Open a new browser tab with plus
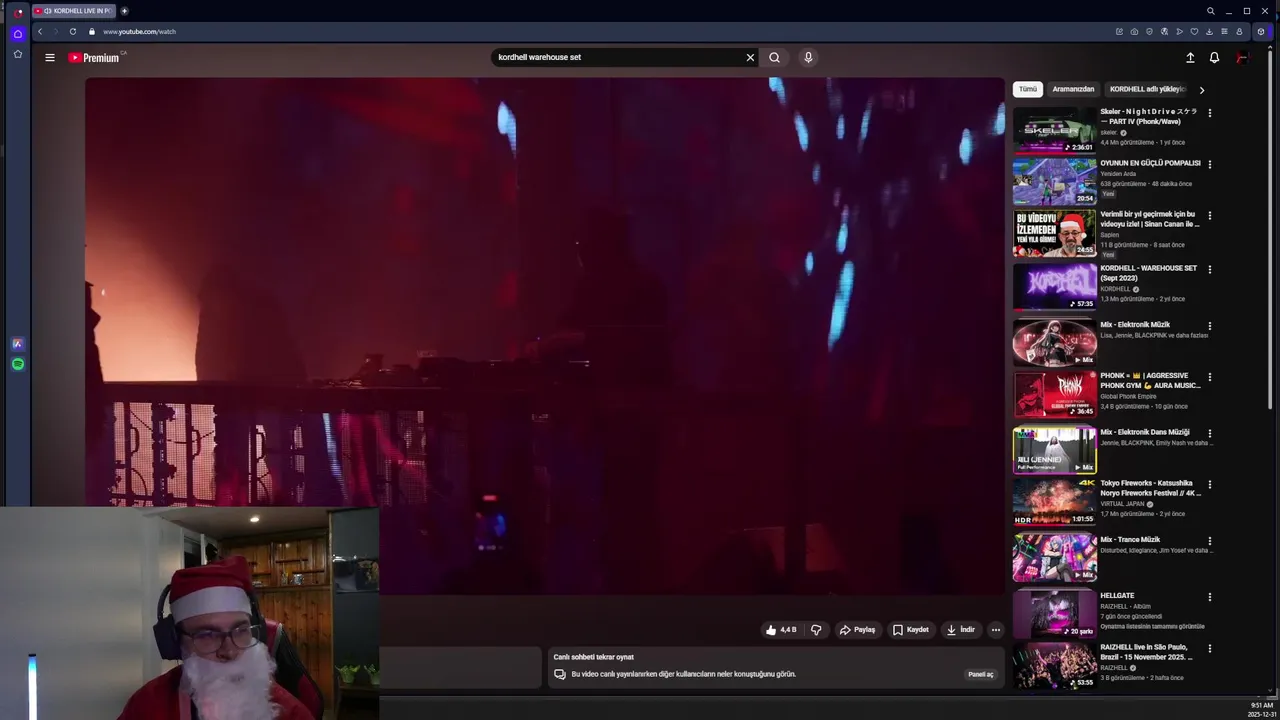 [x=124, y=11]
